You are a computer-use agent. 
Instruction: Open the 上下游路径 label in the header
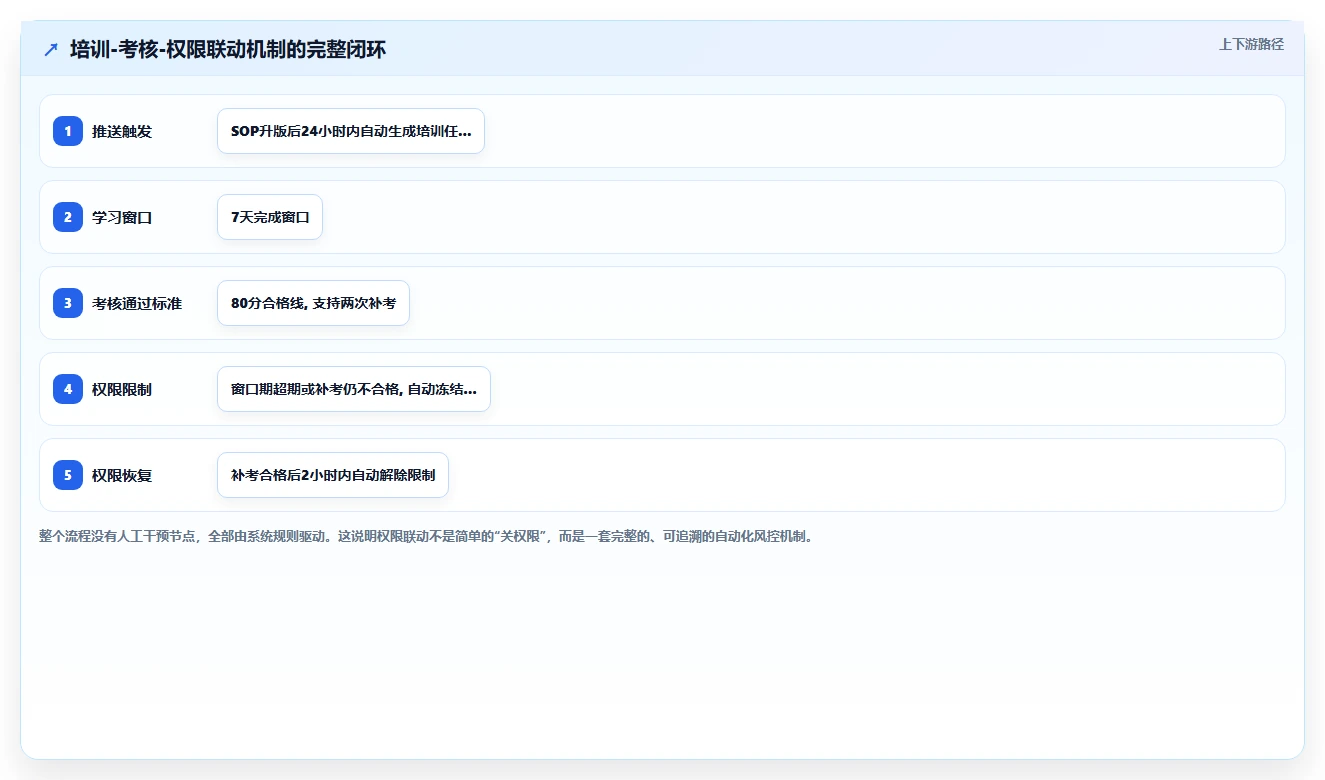1251,45
